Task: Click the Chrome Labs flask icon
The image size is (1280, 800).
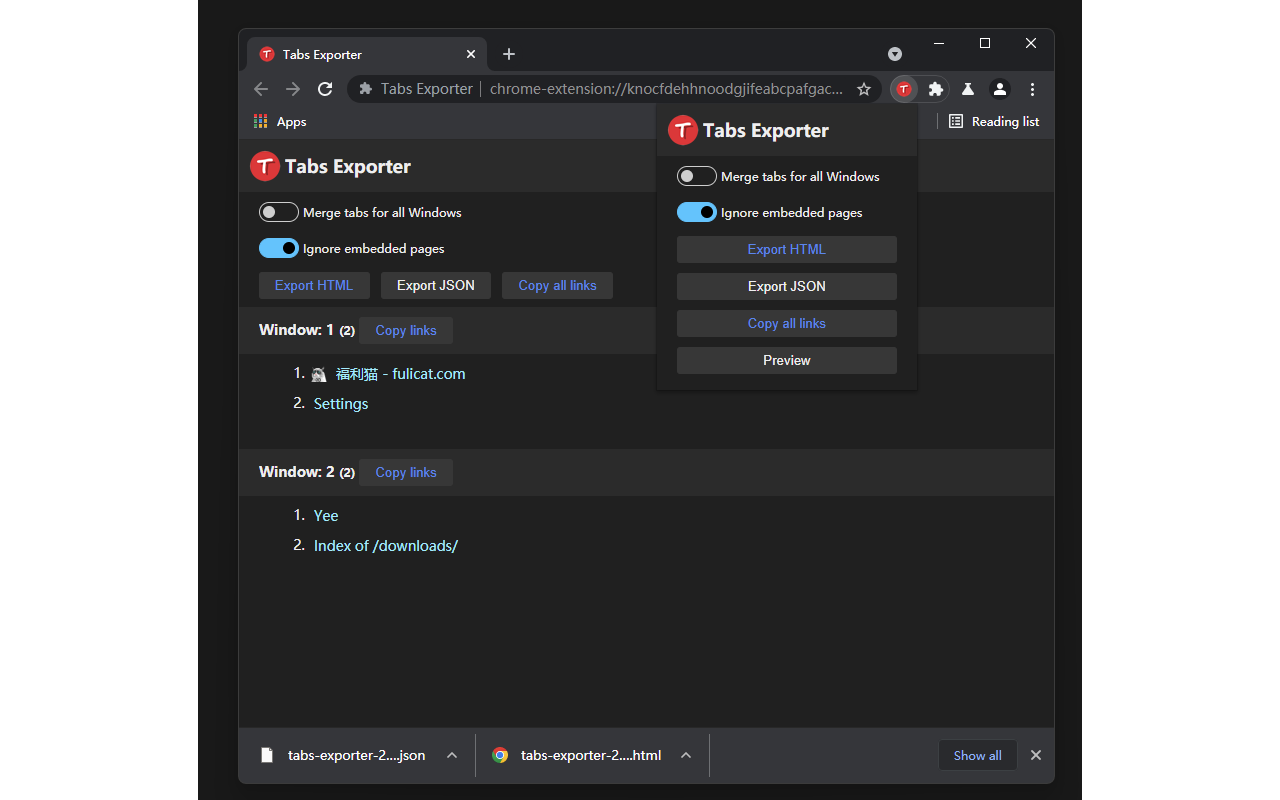Action: pos(968,89)
